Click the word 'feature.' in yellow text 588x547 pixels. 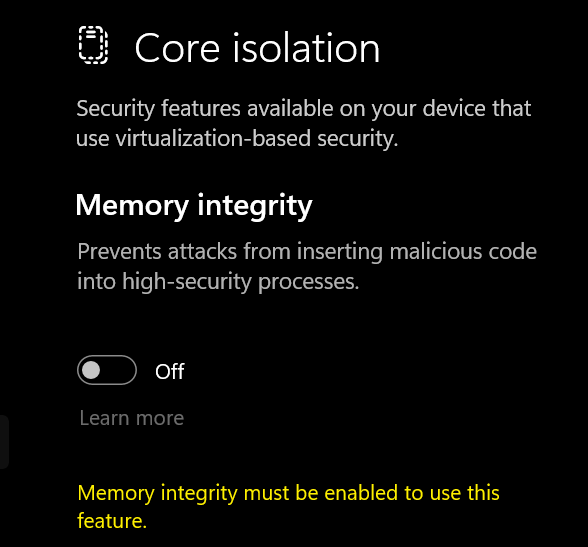pyautogui.click(x=112, y=521)
